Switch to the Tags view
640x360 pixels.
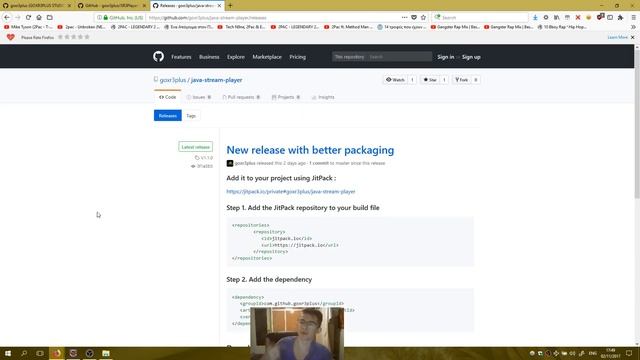point(191,116)
